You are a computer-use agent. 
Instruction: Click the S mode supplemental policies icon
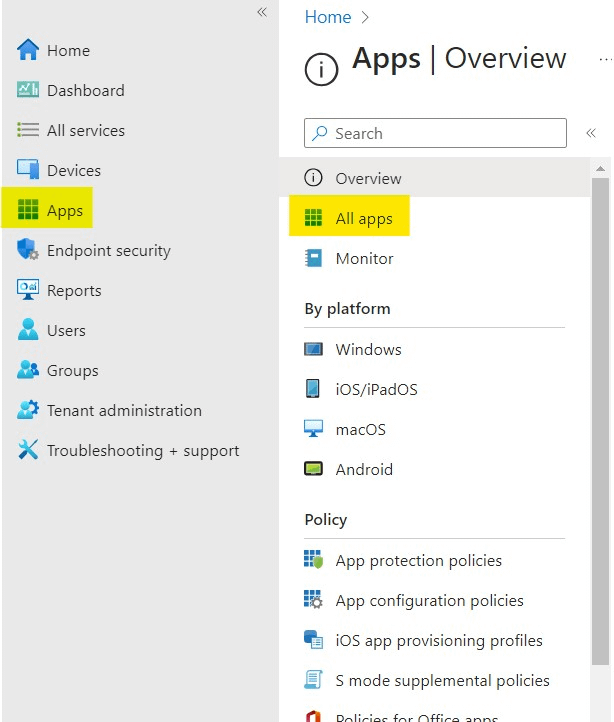(x=313, y=680)
